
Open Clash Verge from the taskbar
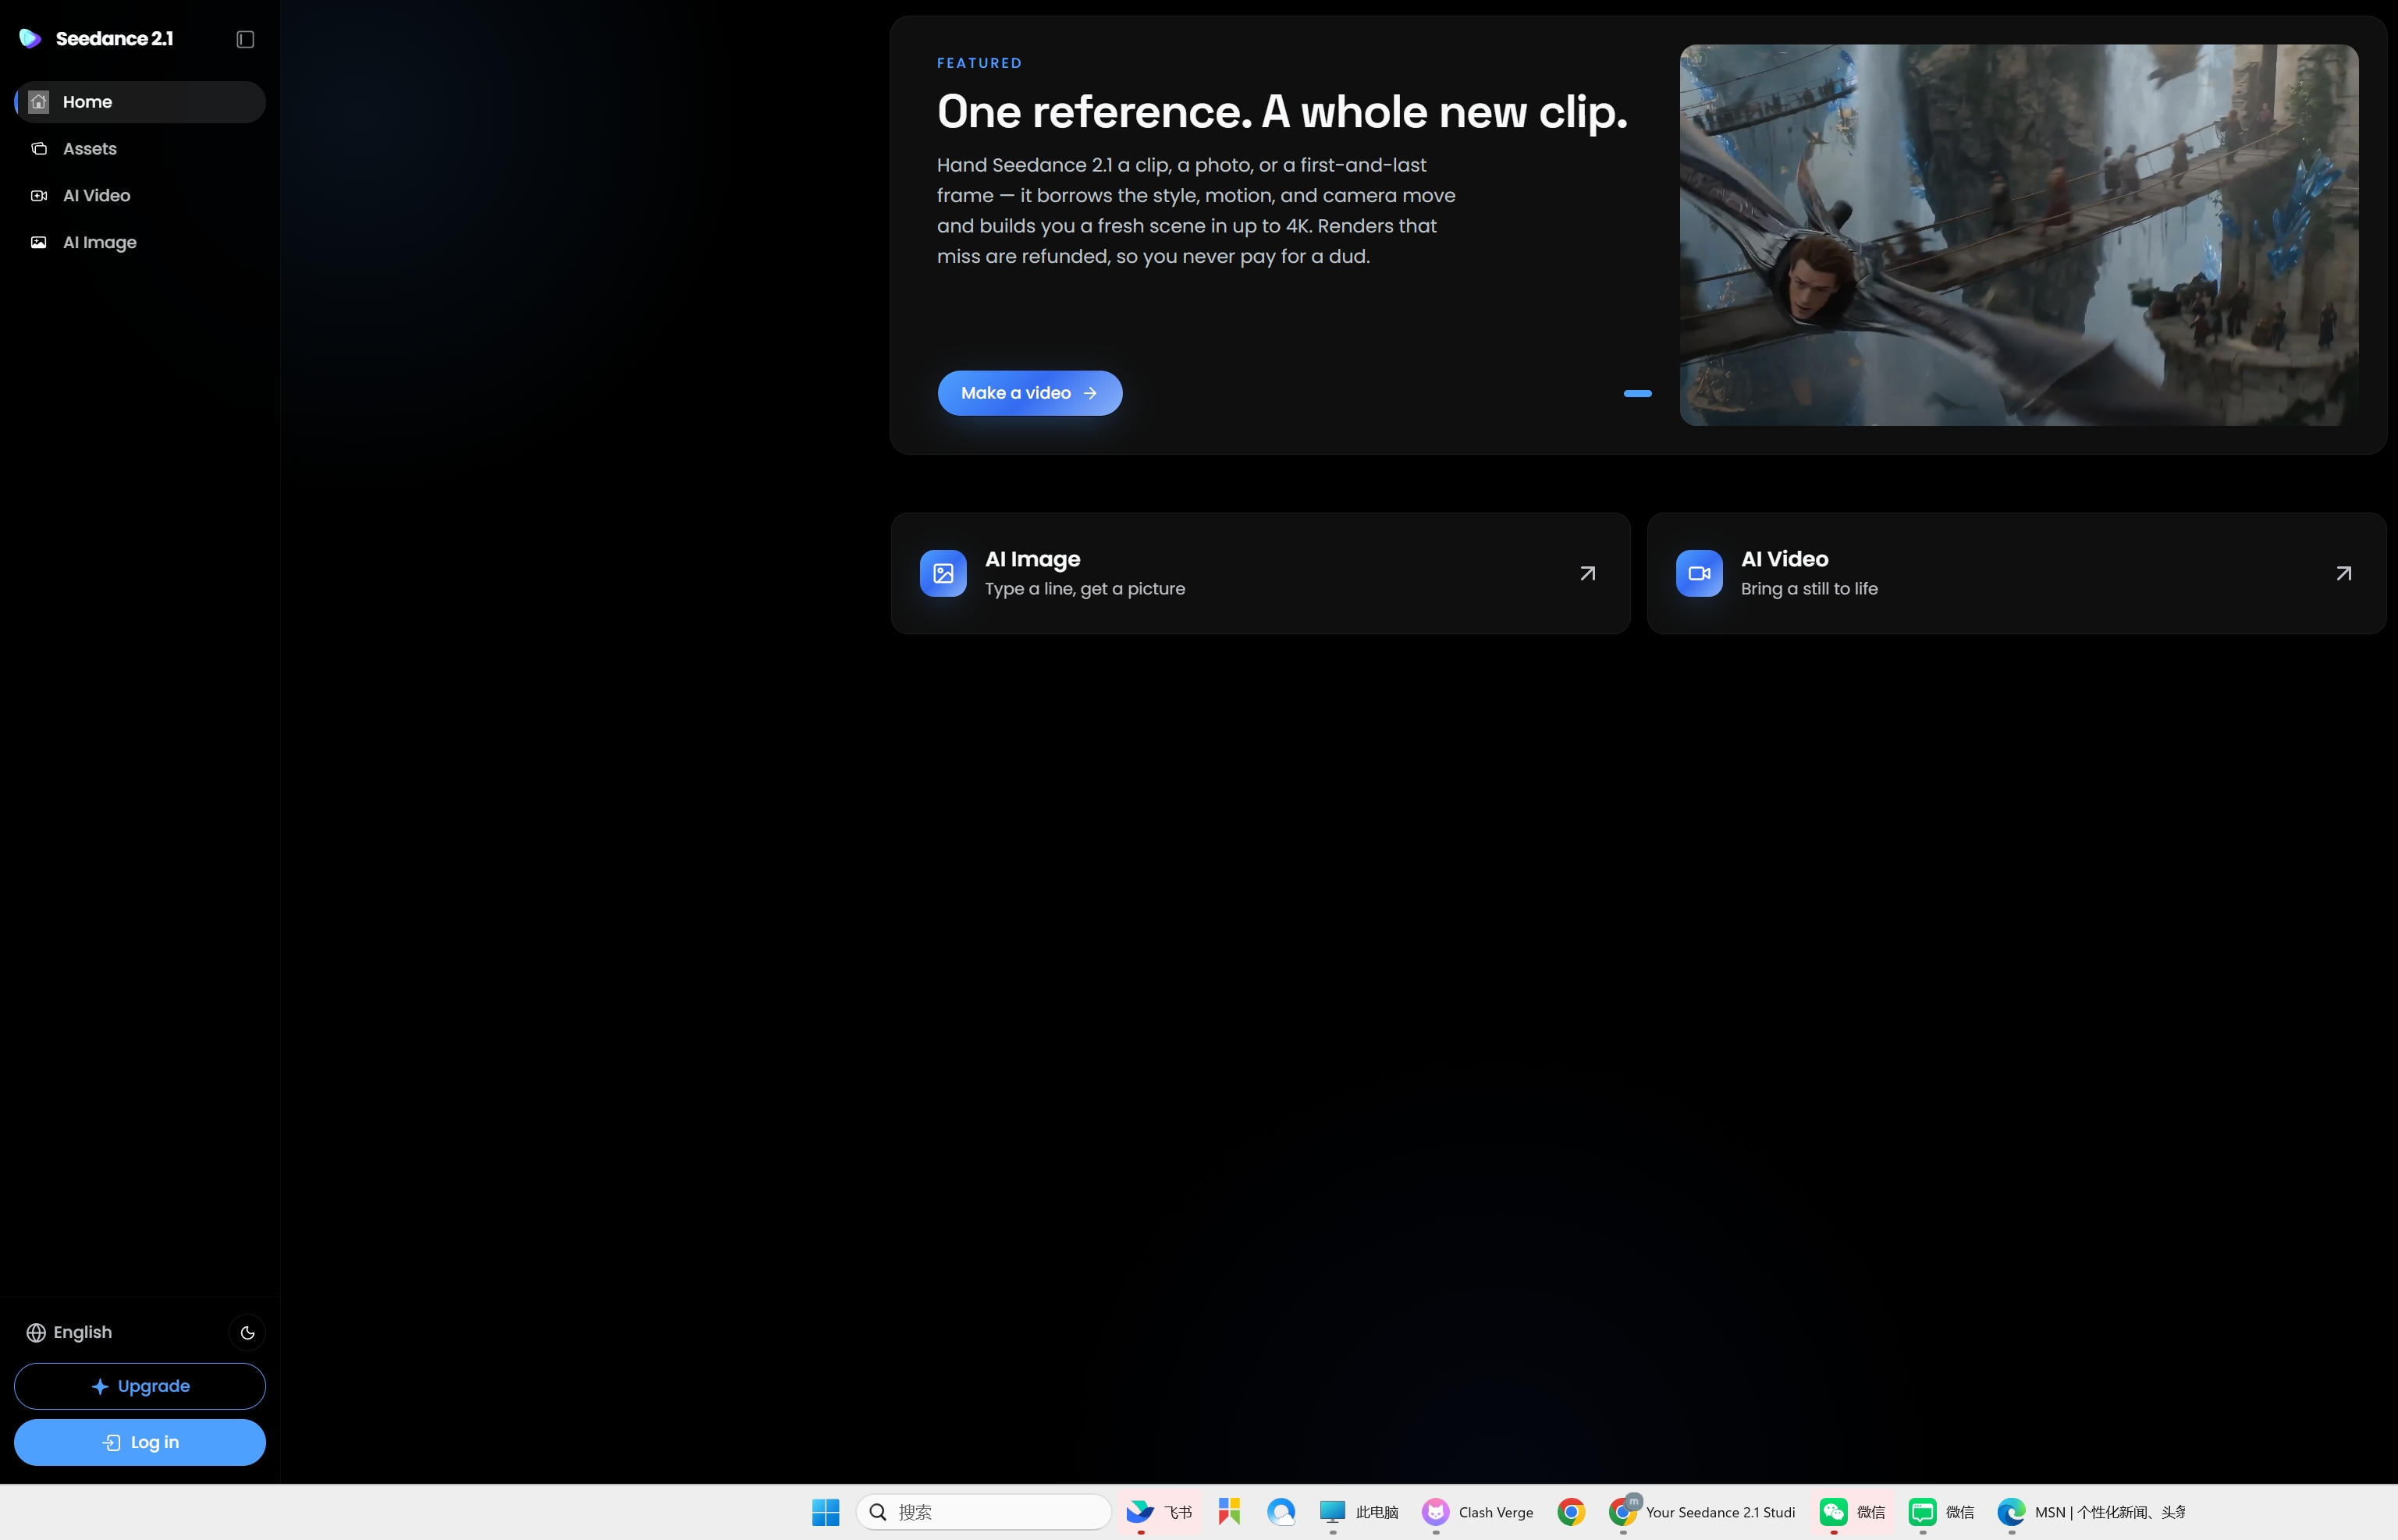coord(1477,1512)
